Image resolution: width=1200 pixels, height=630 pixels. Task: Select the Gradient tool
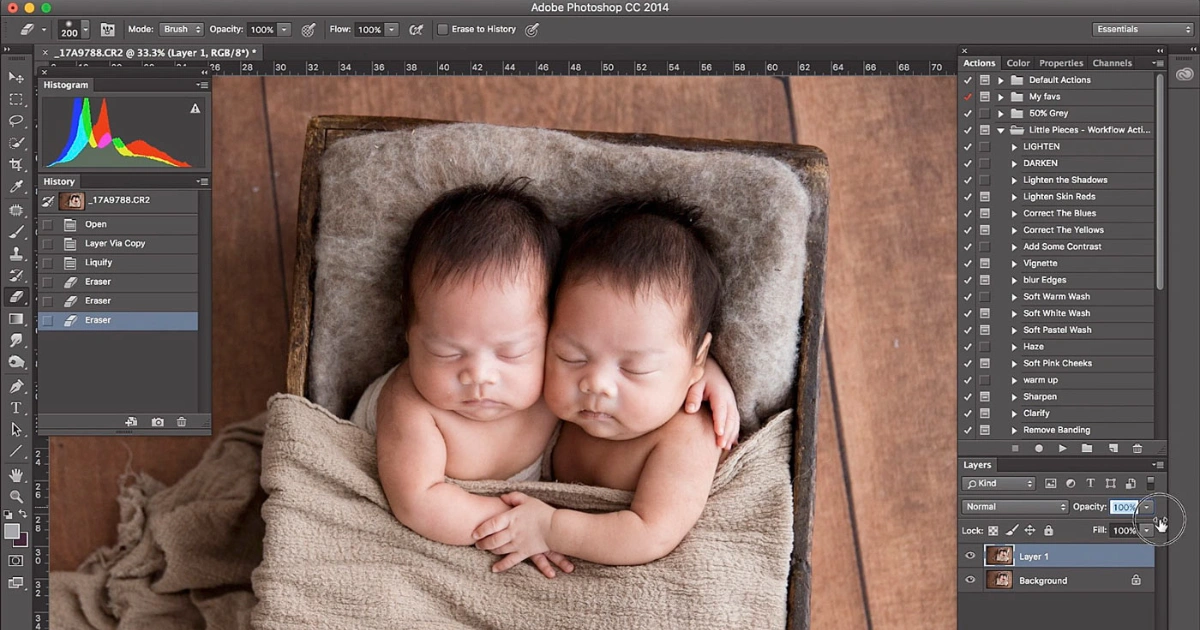click(x=17, y=318)
